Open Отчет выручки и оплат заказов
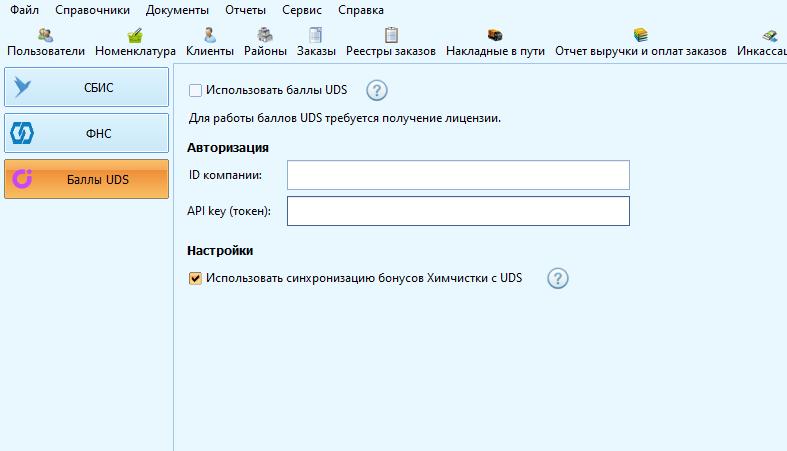This screenshot has height=451, width=787. 641,42
